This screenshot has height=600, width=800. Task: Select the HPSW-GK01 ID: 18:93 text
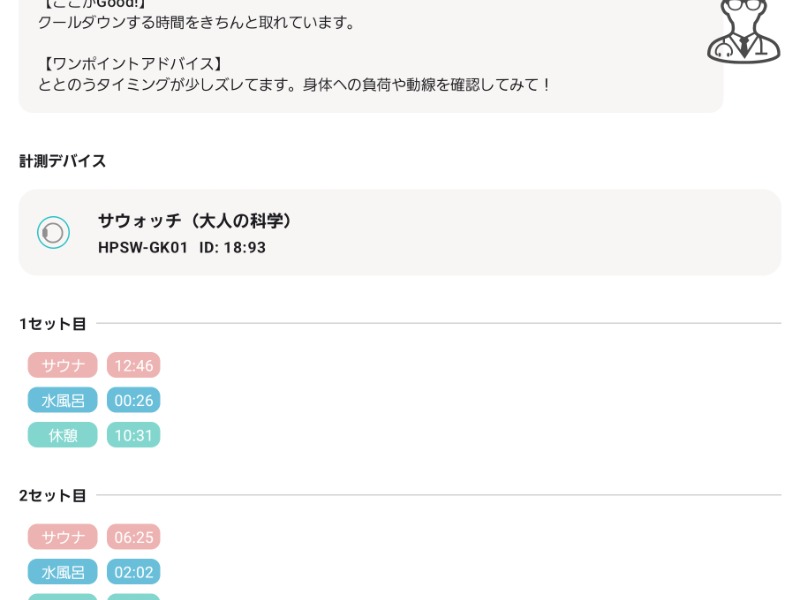(182, 247)
